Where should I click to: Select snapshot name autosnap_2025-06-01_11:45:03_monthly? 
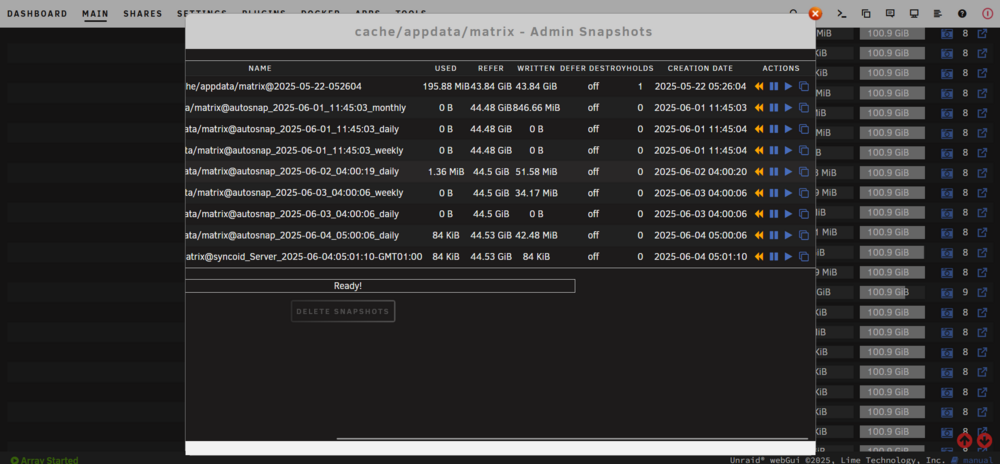[296, 108]
